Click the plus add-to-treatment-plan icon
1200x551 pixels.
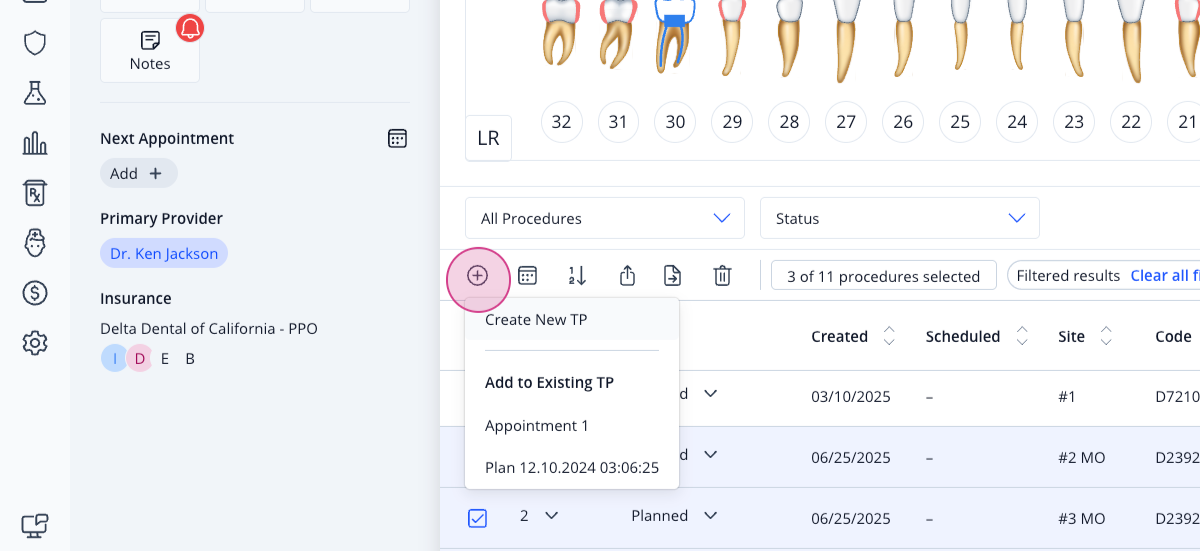tap(478, 276)
